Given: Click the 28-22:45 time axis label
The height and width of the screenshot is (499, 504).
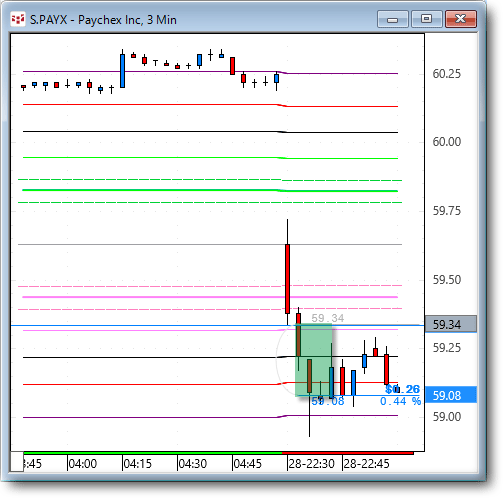Looking at the screenshot, I should (x=366, y=464).
